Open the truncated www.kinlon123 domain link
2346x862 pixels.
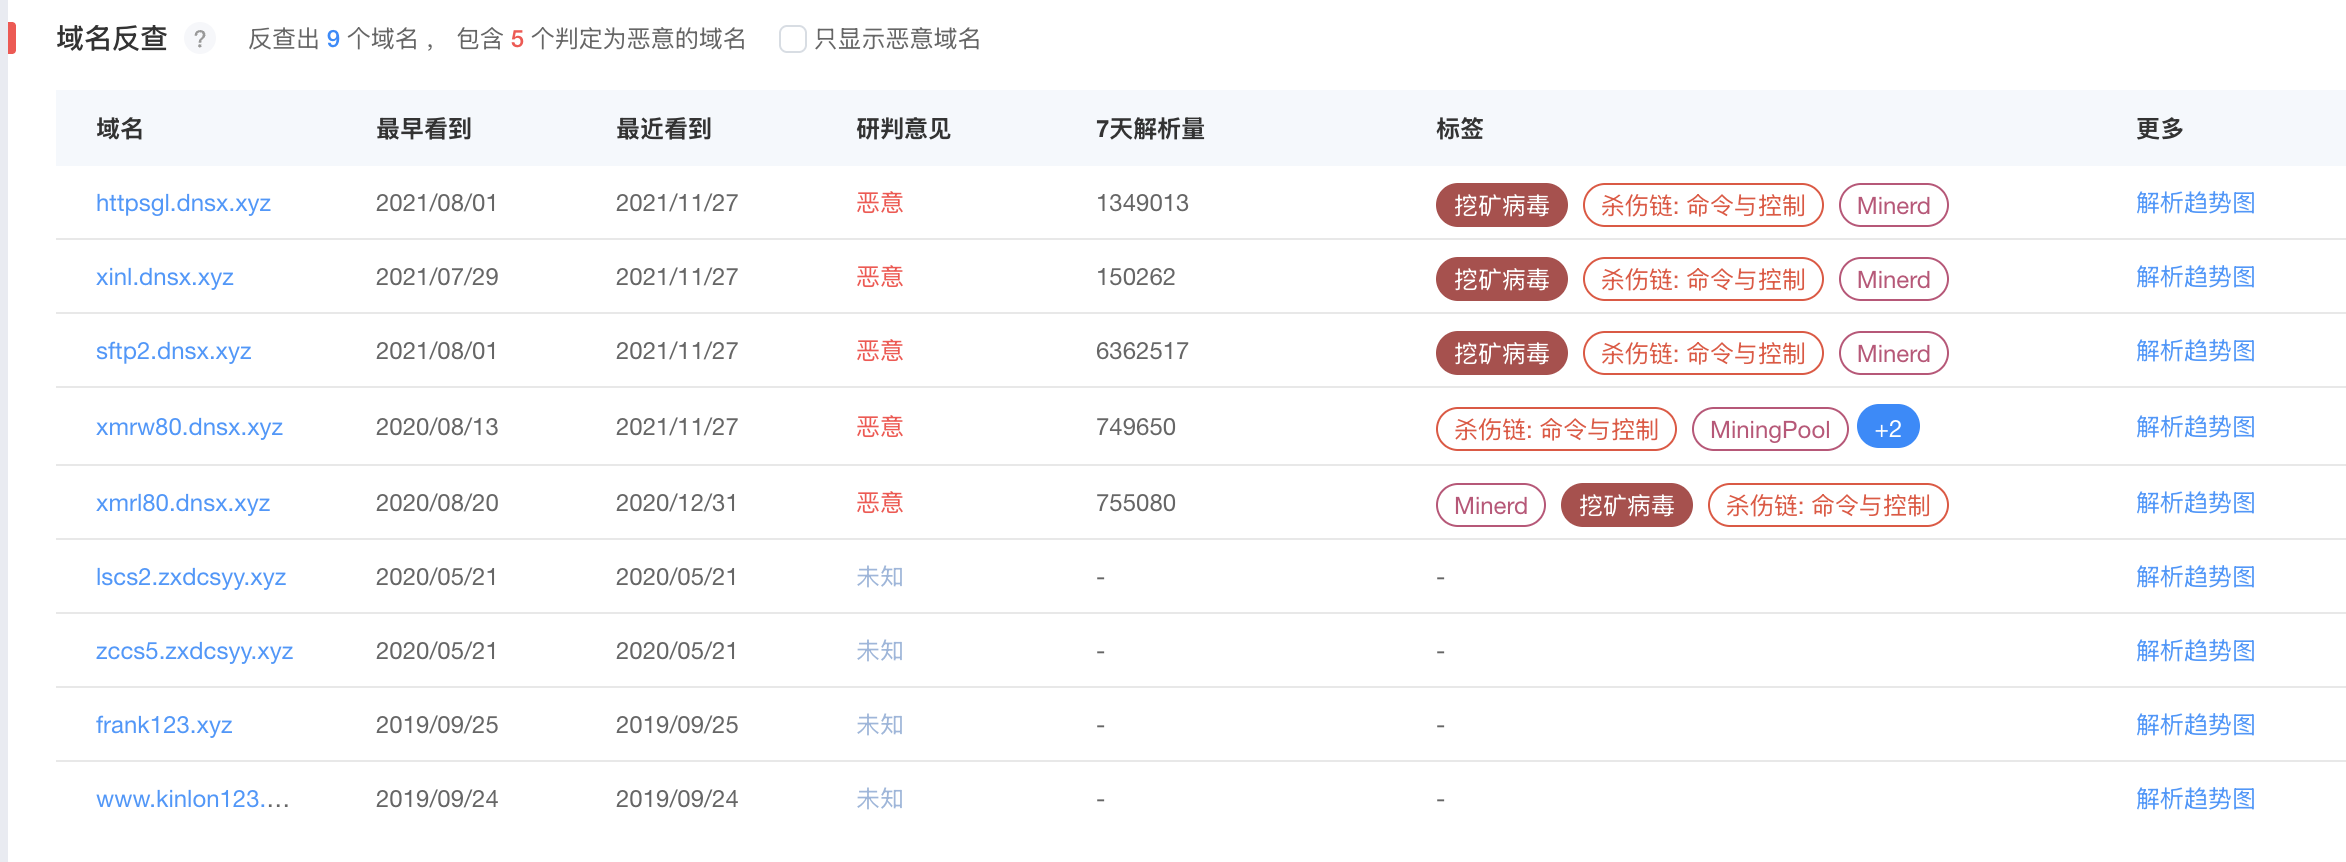[x=192, y=799]
